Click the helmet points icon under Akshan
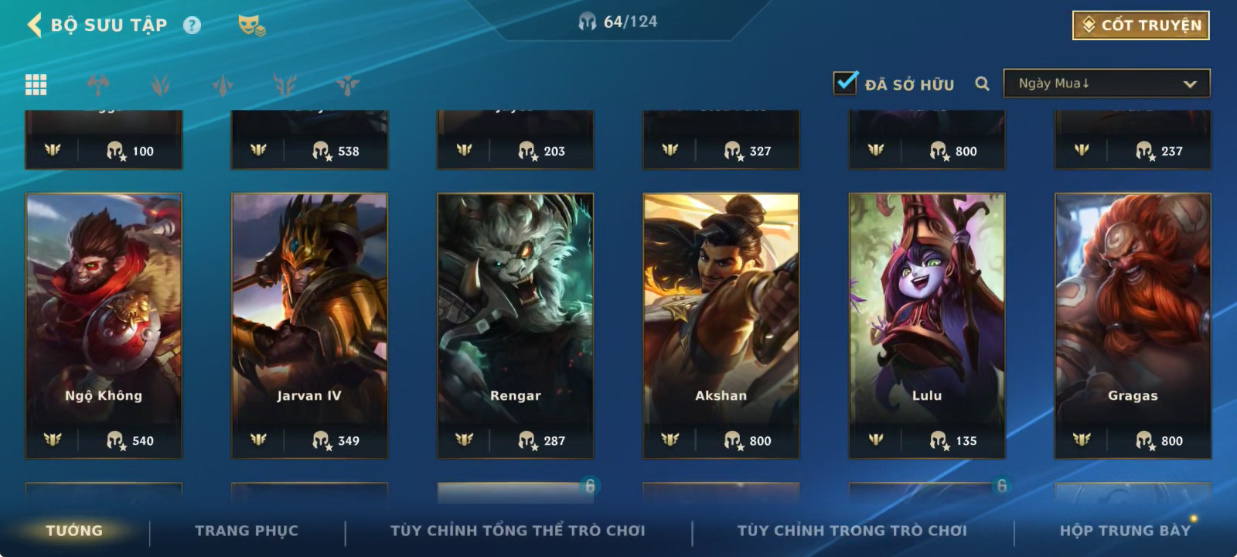 pyautogui.click(x=733, y=440)
